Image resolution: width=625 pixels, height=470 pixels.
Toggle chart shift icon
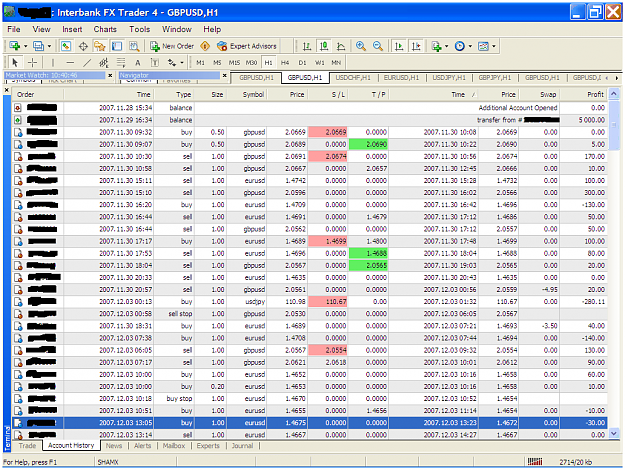[416, 46]
